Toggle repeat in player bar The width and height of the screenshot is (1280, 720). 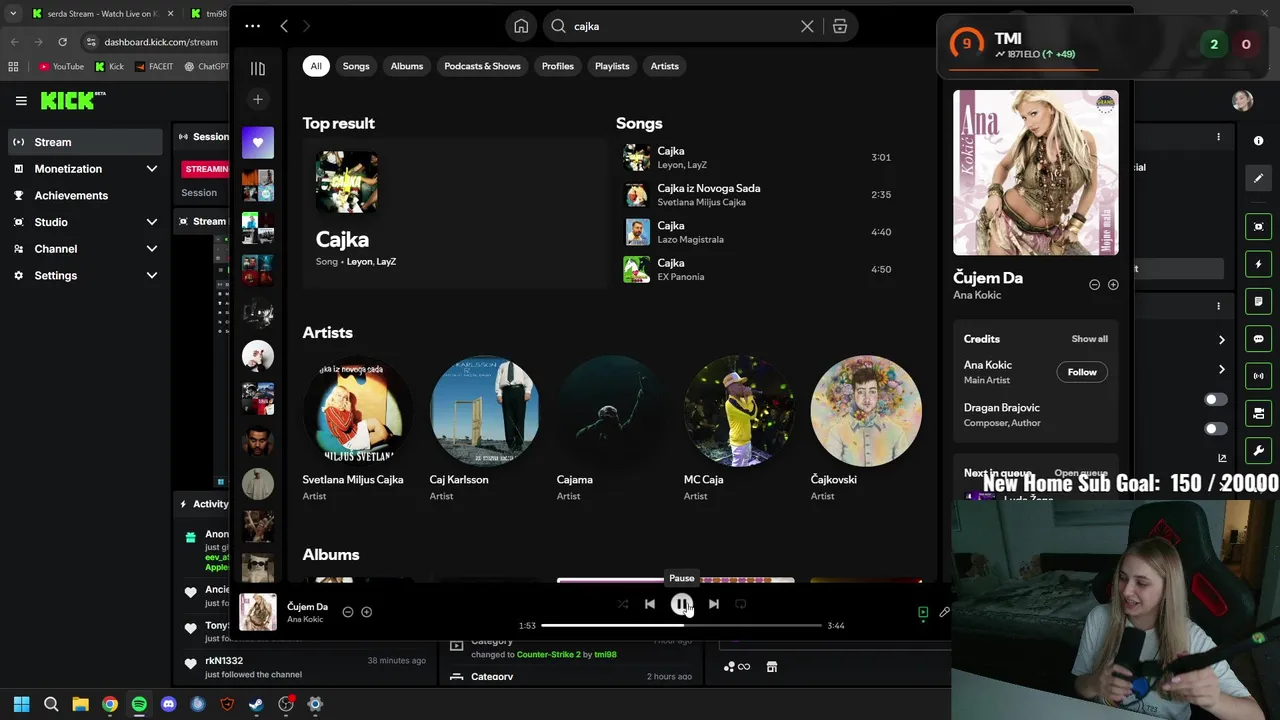[x=741, y=604]
